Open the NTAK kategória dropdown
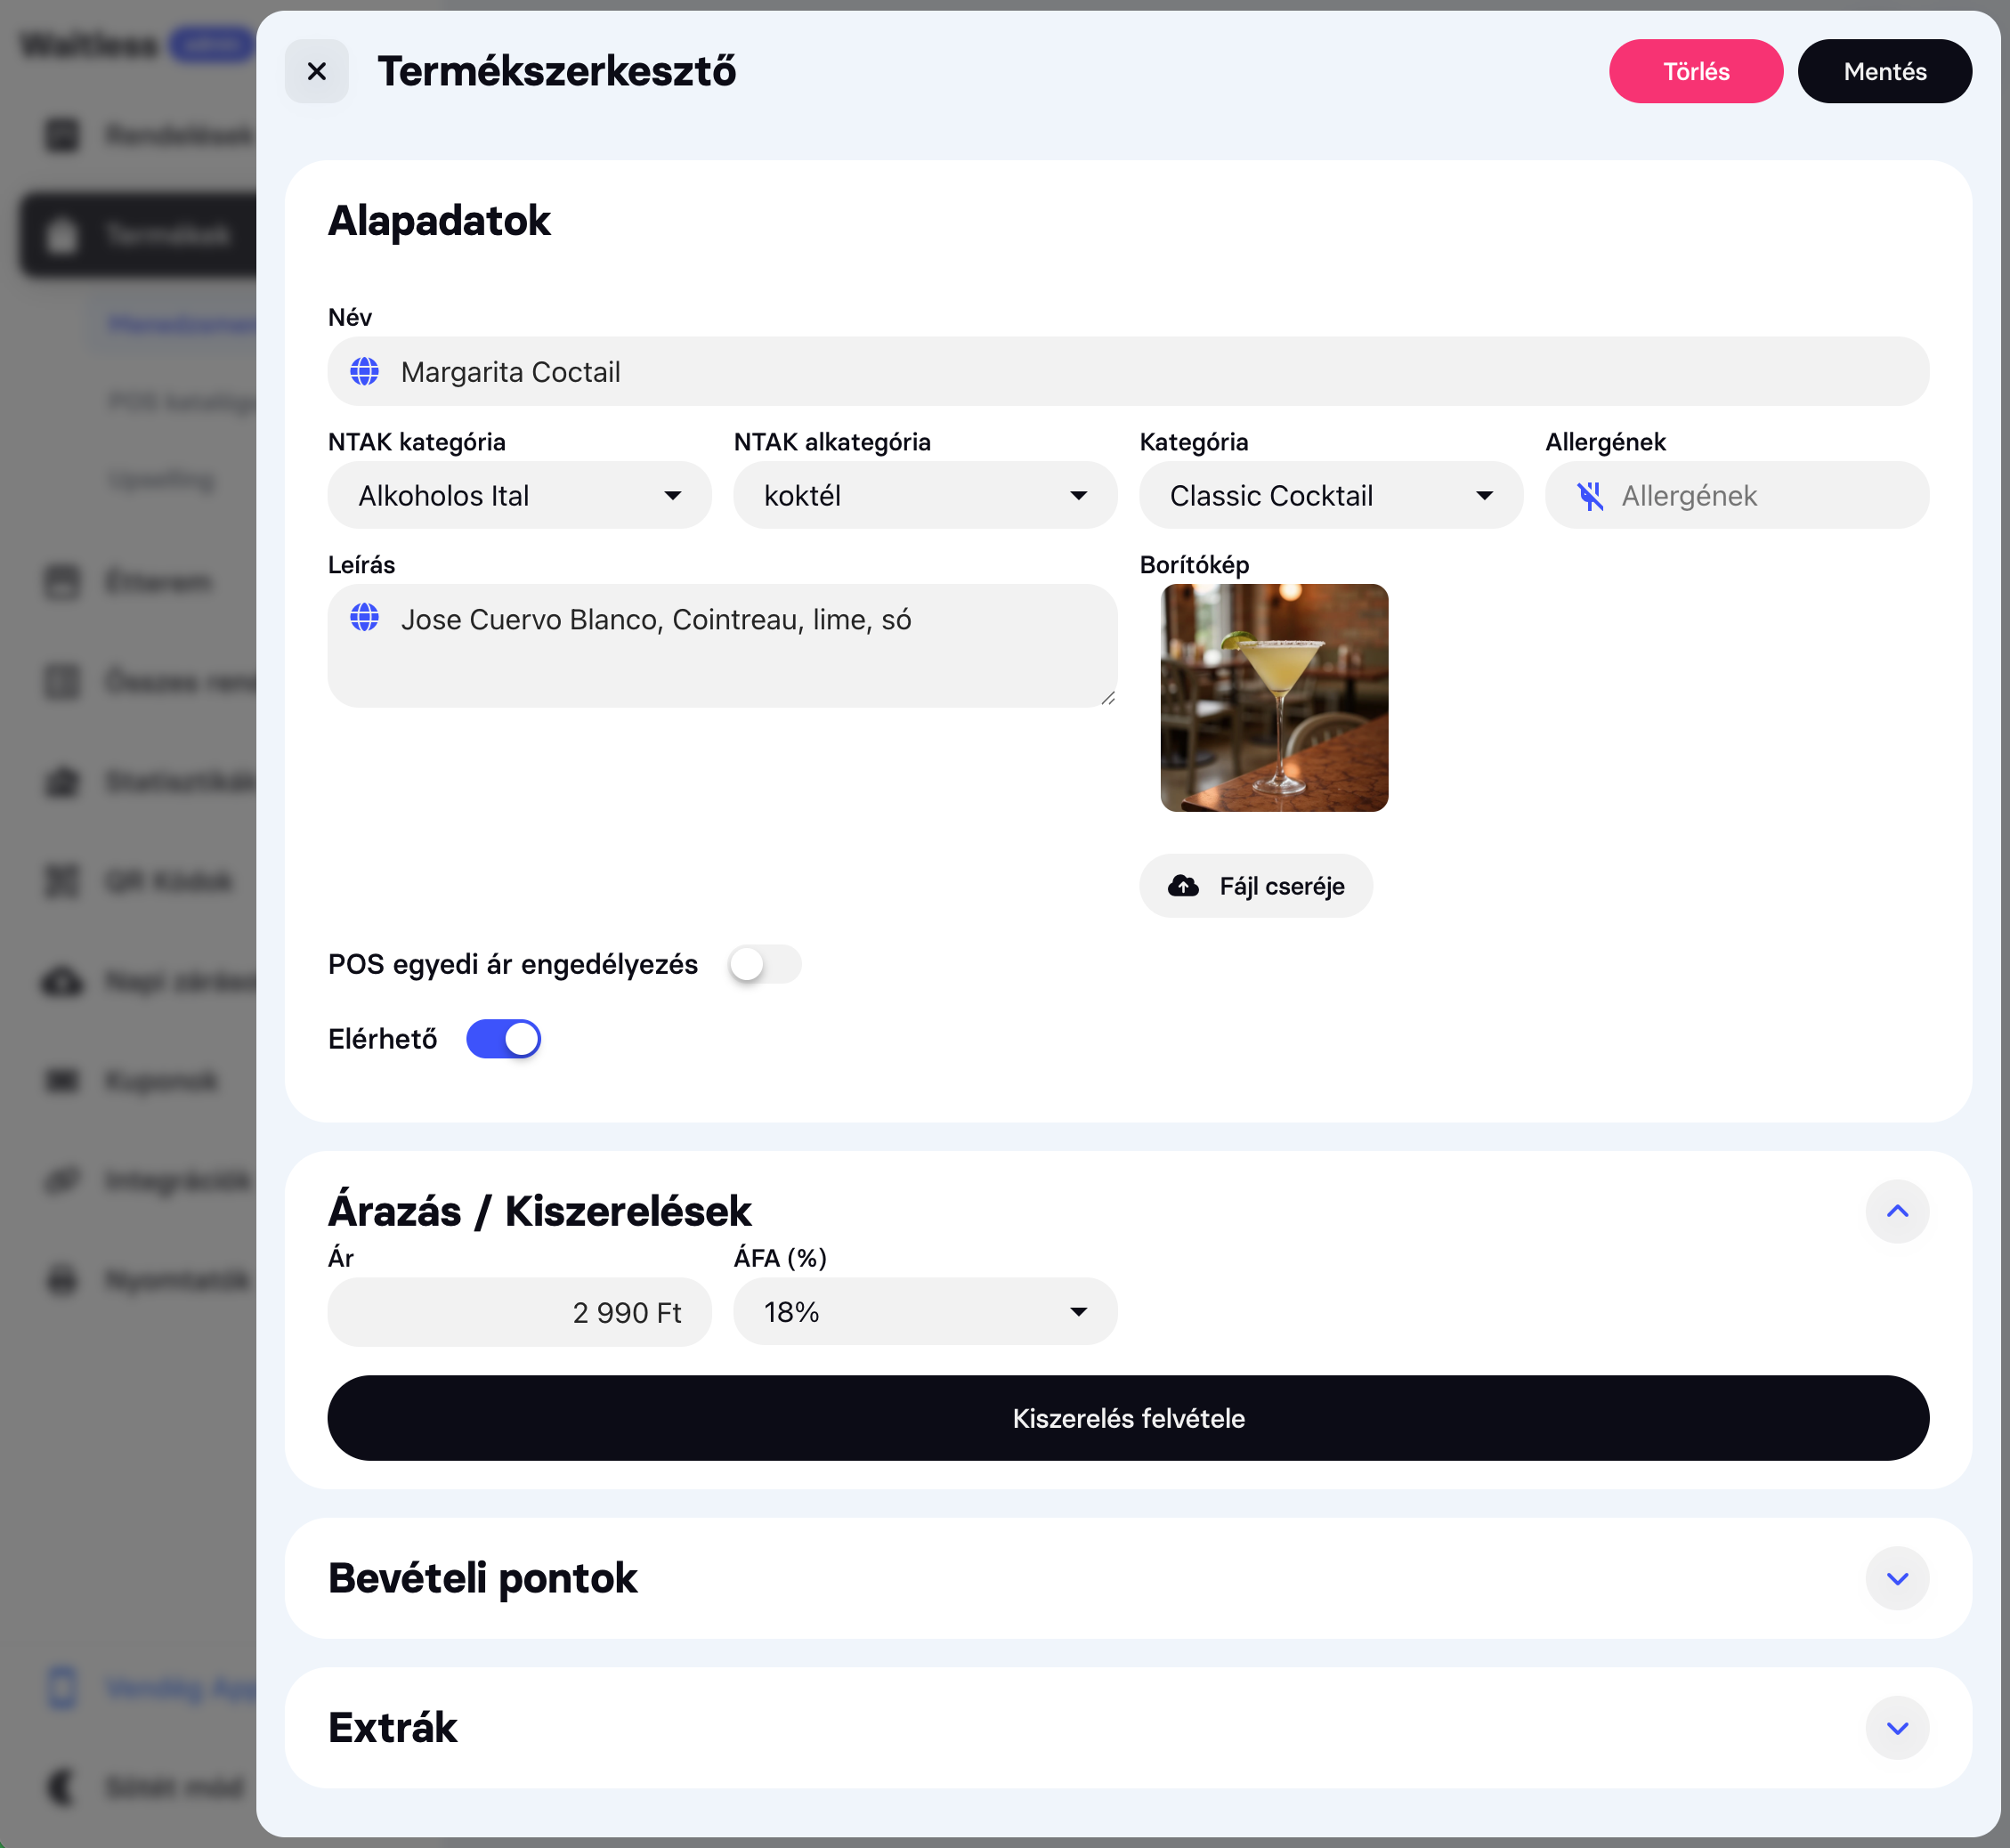This screenshot has height=1848, width=2010. tap(519, 496)
